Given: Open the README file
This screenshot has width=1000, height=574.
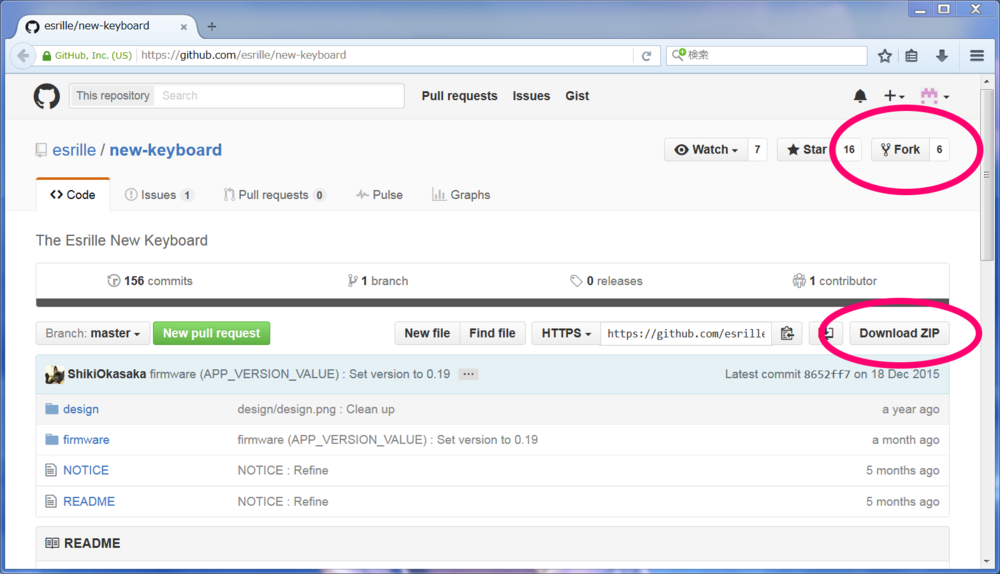Looking at the screenshot, I should point(89,501).
